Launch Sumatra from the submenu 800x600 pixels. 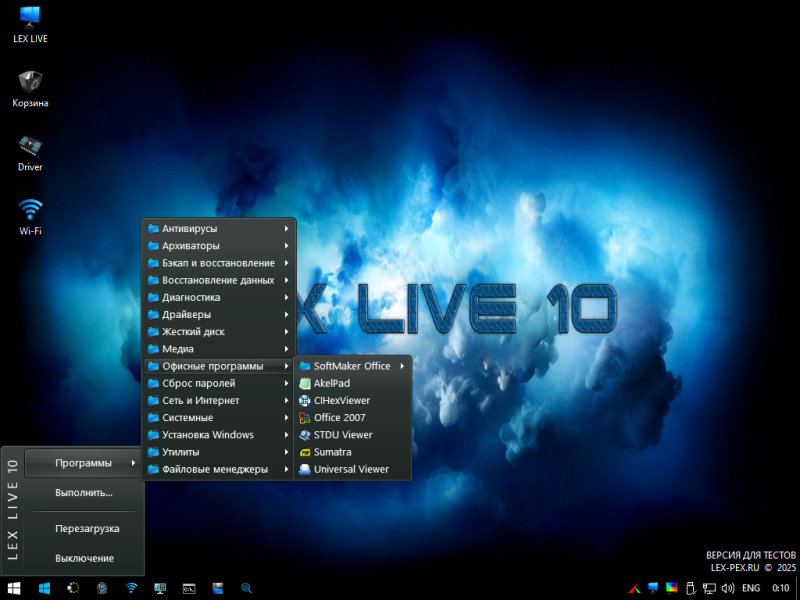332,452
